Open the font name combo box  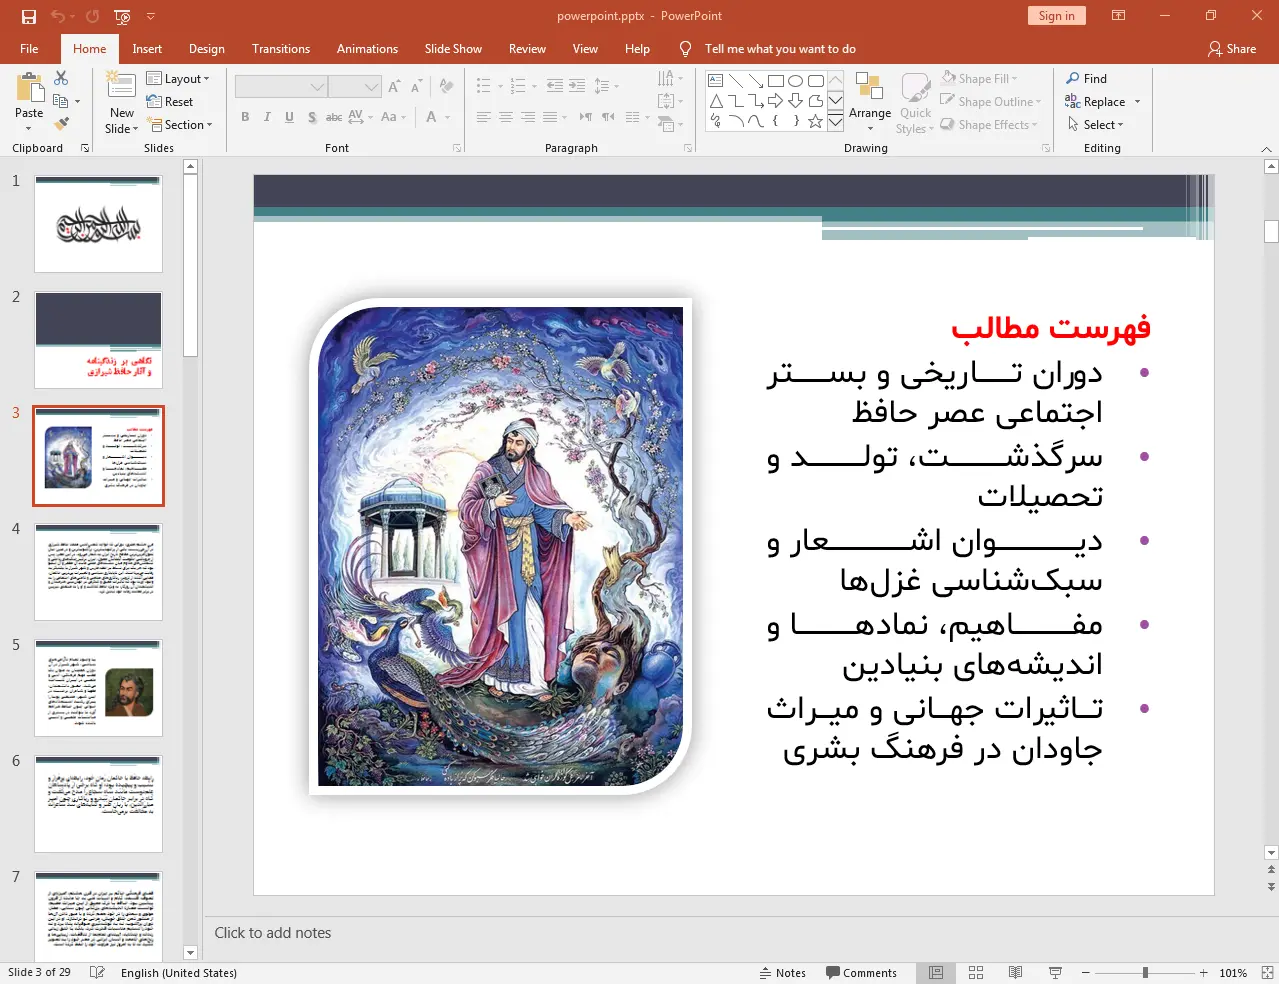(x=280, y=87)
